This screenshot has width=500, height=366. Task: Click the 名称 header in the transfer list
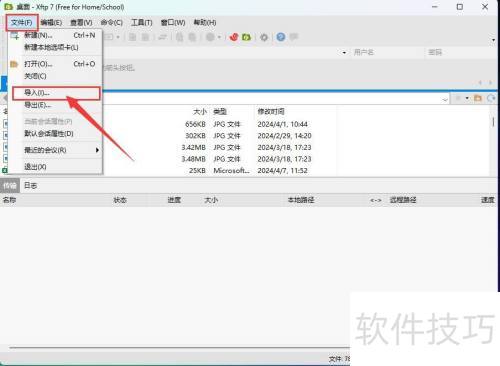click(x=9, y=200)
